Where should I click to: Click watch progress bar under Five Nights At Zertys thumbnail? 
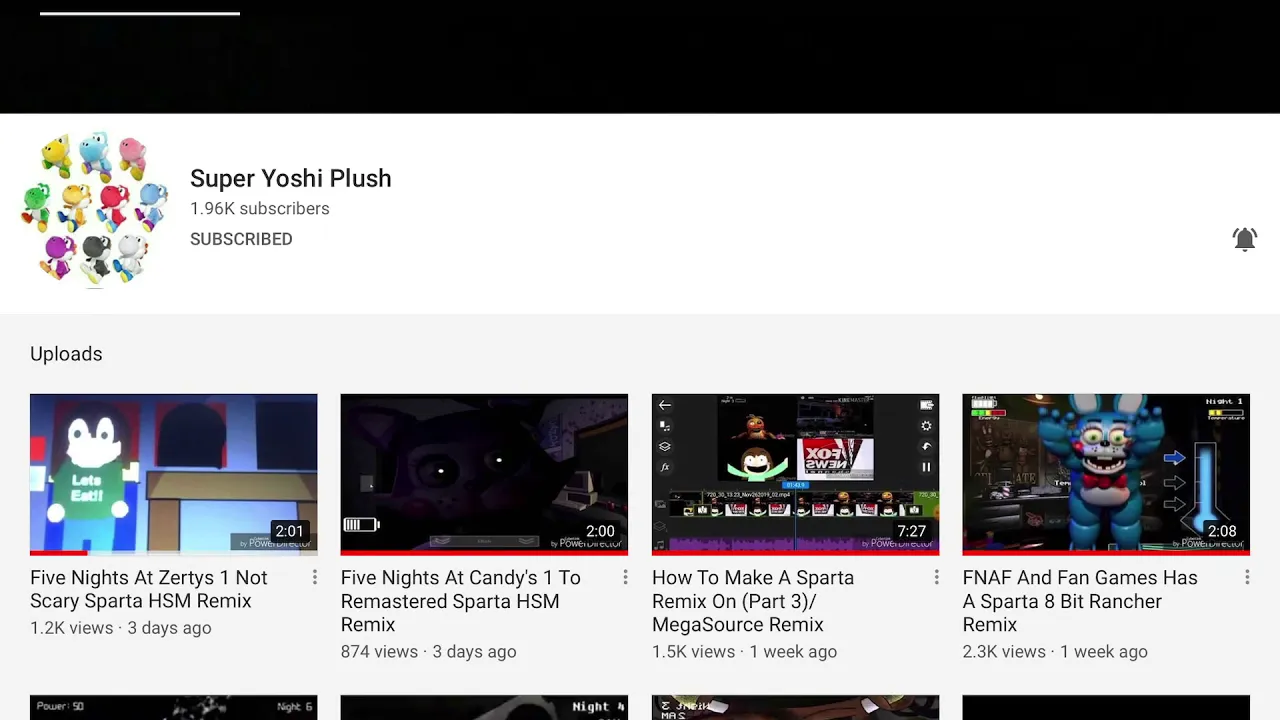tap(173, 552)
